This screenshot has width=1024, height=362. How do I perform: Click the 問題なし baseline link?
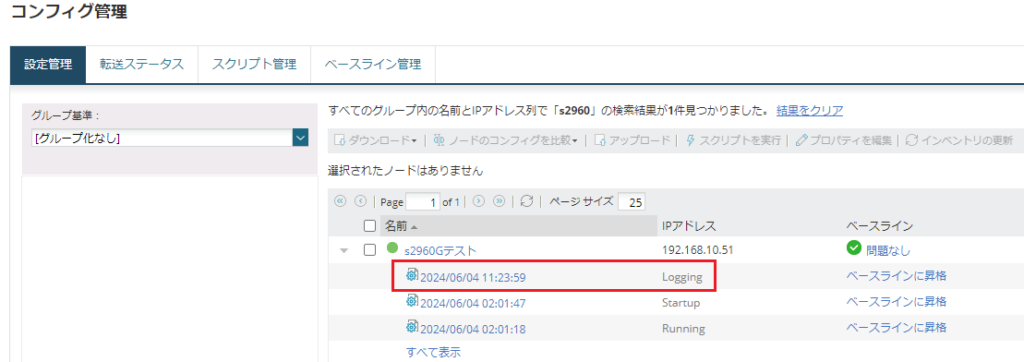click(x=888, y=250)
